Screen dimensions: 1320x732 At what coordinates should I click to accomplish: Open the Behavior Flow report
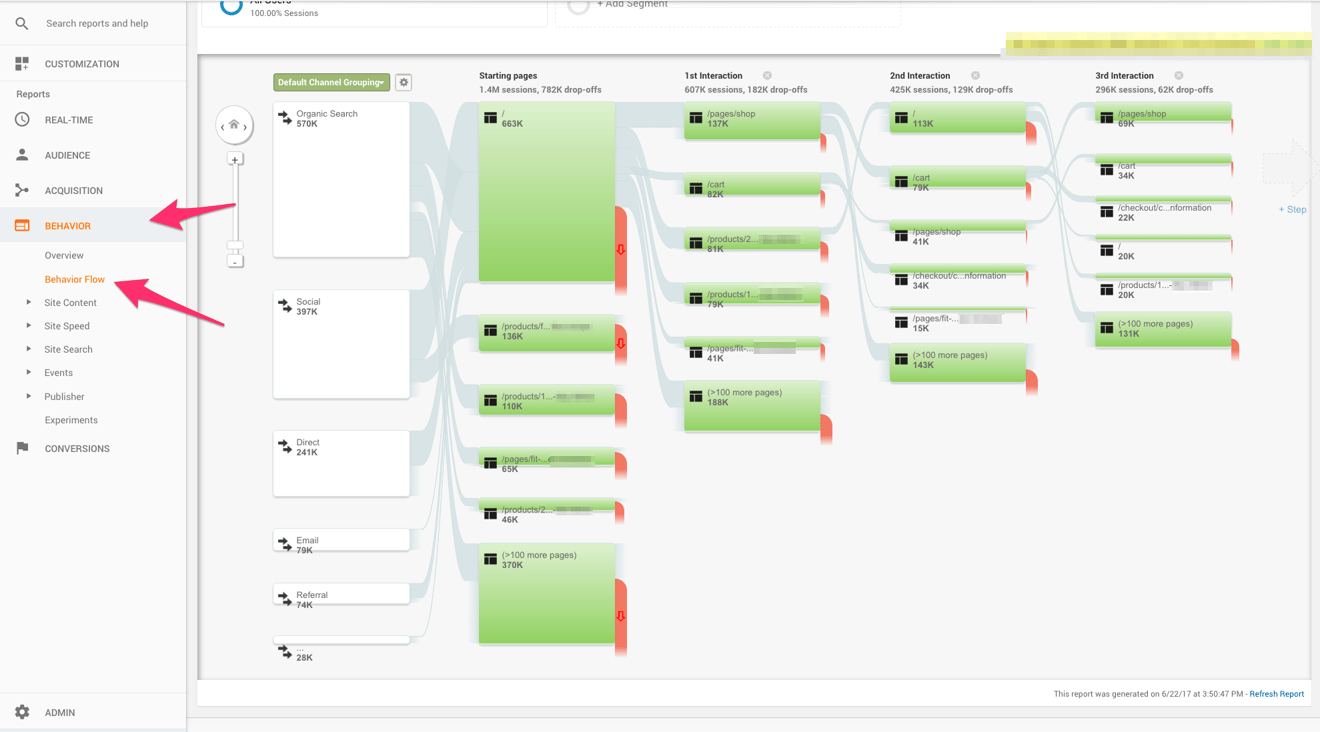point(75,279)
